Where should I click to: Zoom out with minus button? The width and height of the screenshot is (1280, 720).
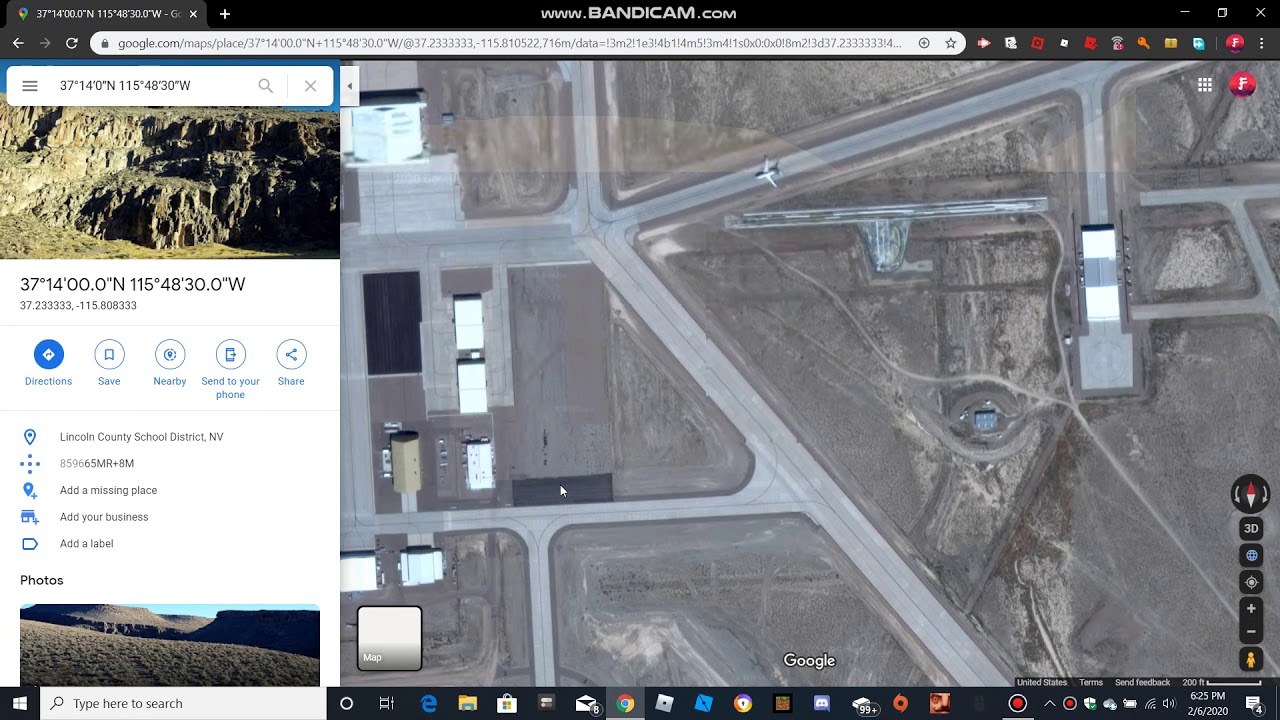[x=1251, y=632]
